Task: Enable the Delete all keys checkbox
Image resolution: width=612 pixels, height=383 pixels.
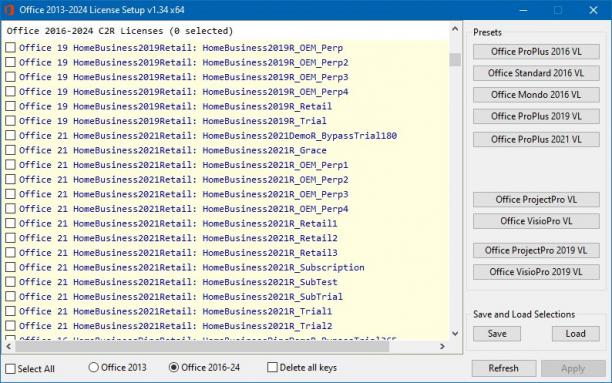Action: tap(272, 367)
